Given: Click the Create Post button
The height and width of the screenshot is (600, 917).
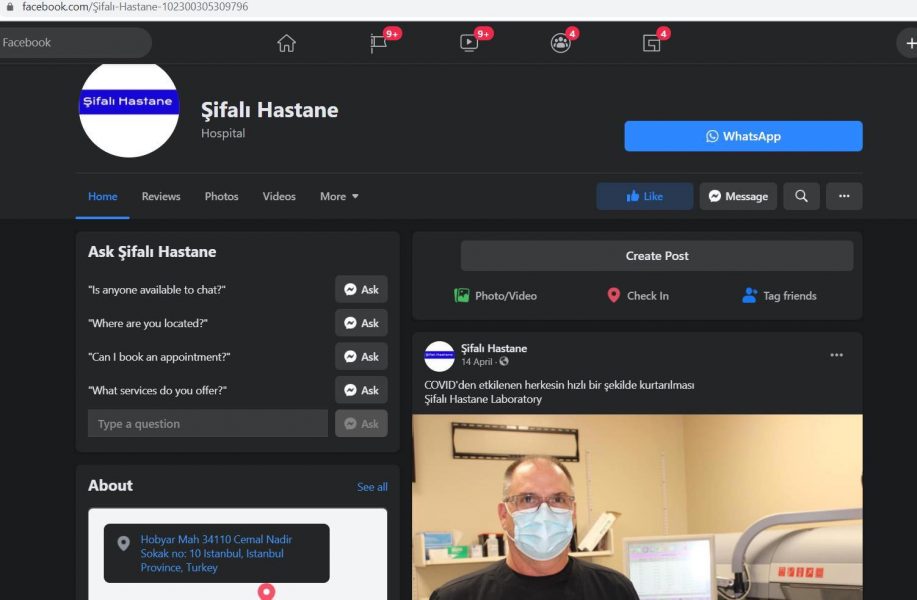Looking at the screenshot, I should pyautogui.click(x=657, y=256).
